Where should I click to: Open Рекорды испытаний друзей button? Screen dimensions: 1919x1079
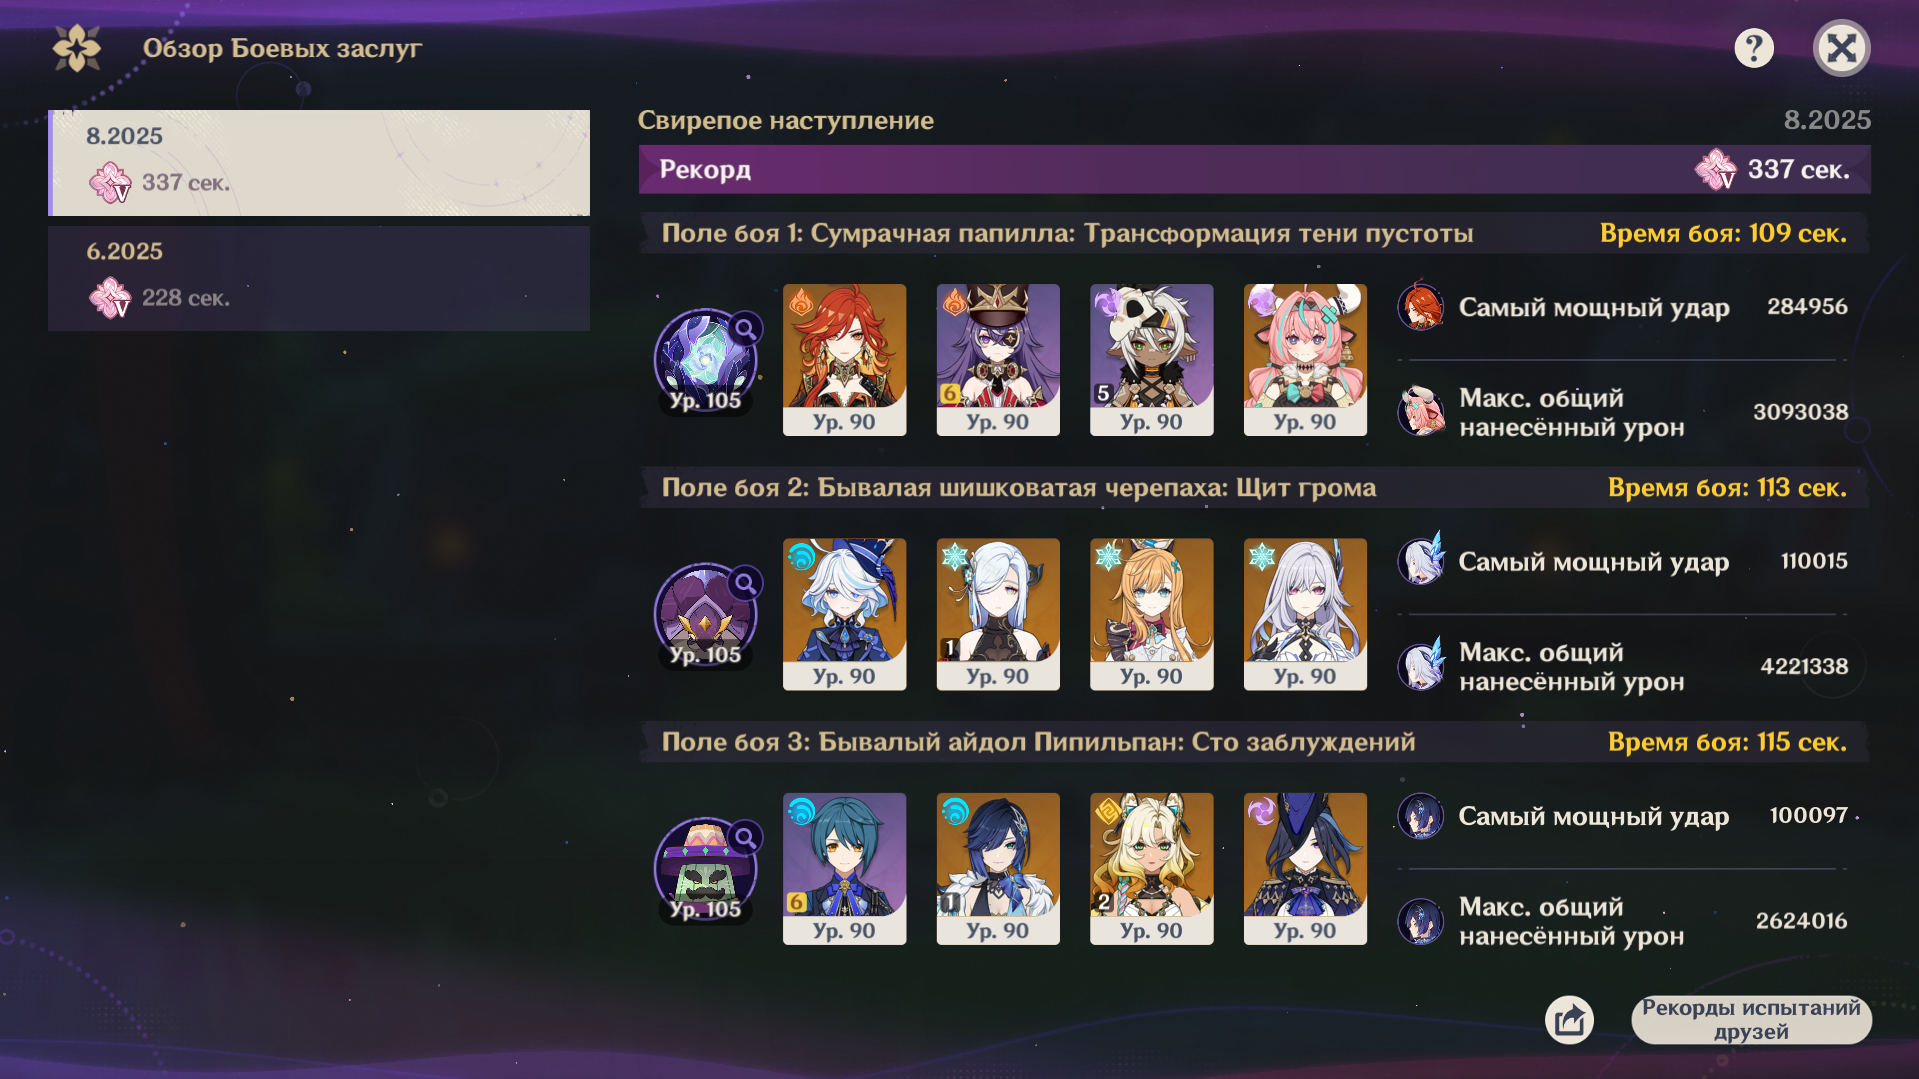coord(1751,1020)
